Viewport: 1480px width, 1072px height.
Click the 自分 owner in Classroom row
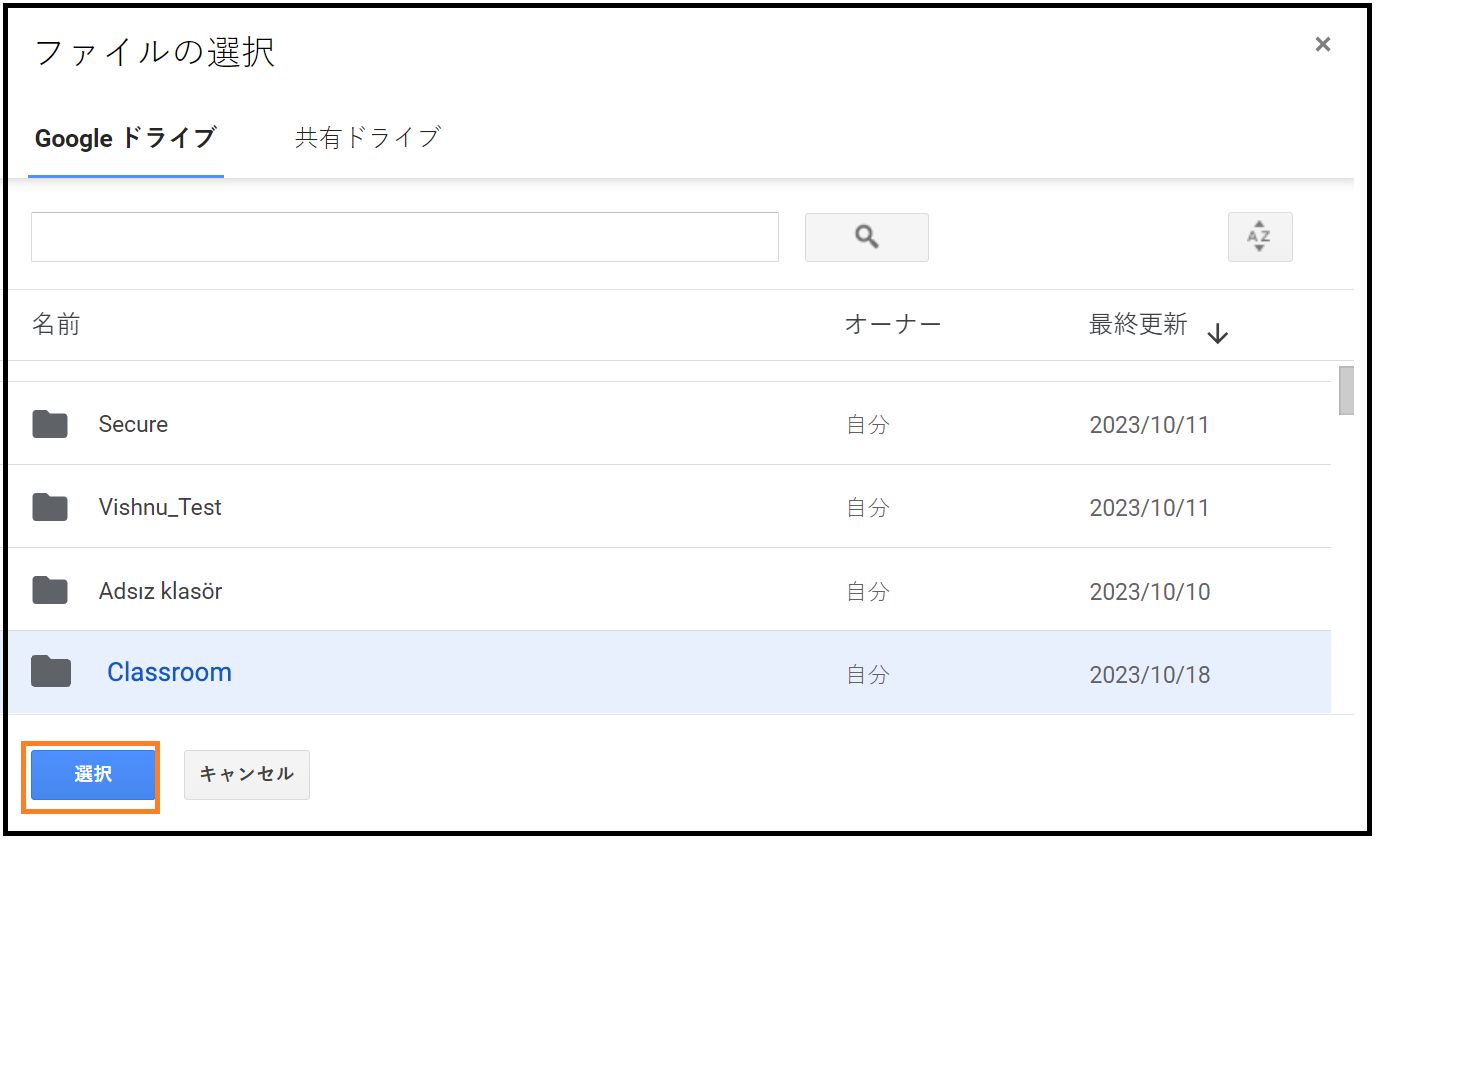(x=868, y=675)
